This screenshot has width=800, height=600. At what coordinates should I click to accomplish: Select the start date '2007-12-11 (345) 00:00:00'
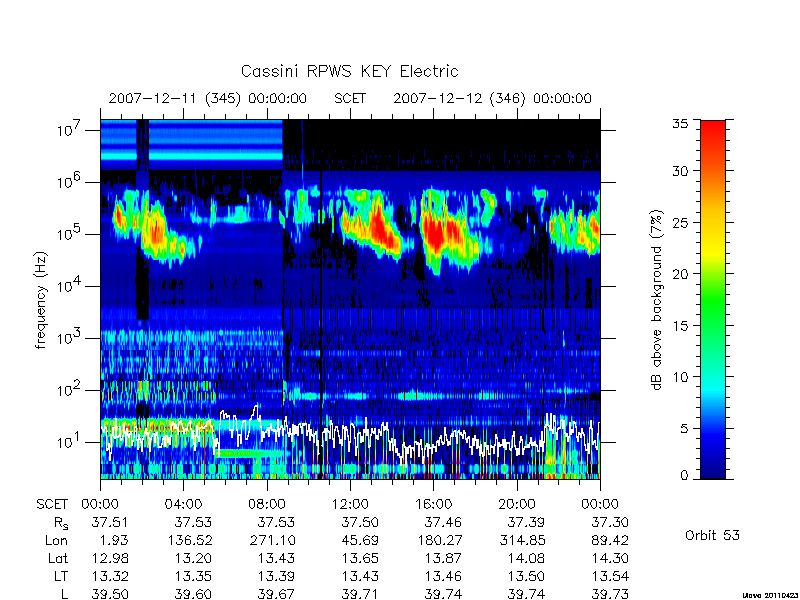[x=208, y=98]
